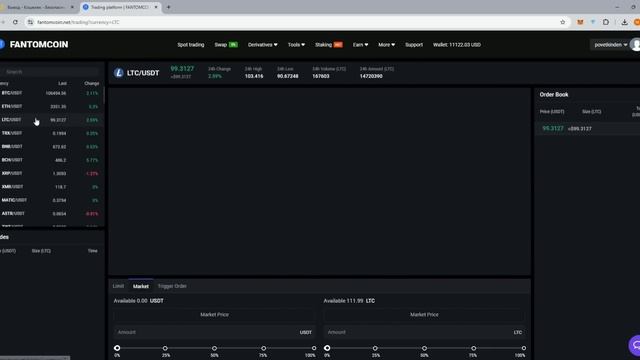Viewport: 640px width, 360px height.
Task: Open a new browser tab
Action: (168, 7)
